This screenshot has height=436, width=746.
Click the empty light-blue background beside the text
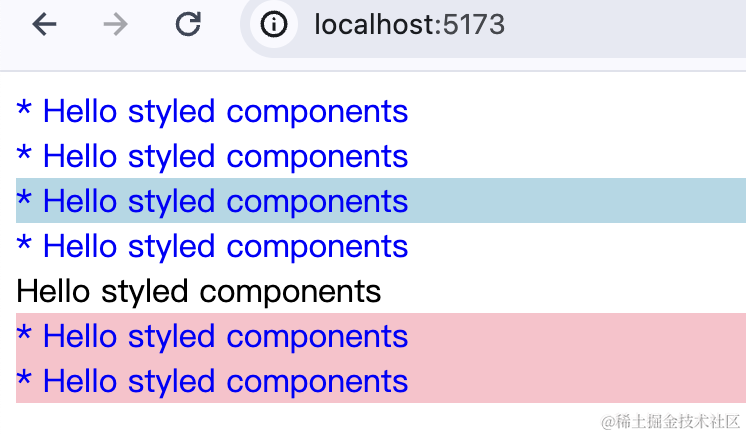point(577,200)
